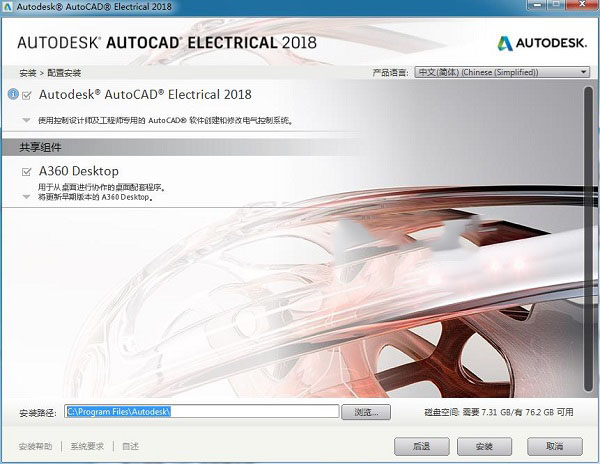This screenshot has width=600, height=464.
Task: Open the 自述 readme link
Action: click(x=130, y=445)
